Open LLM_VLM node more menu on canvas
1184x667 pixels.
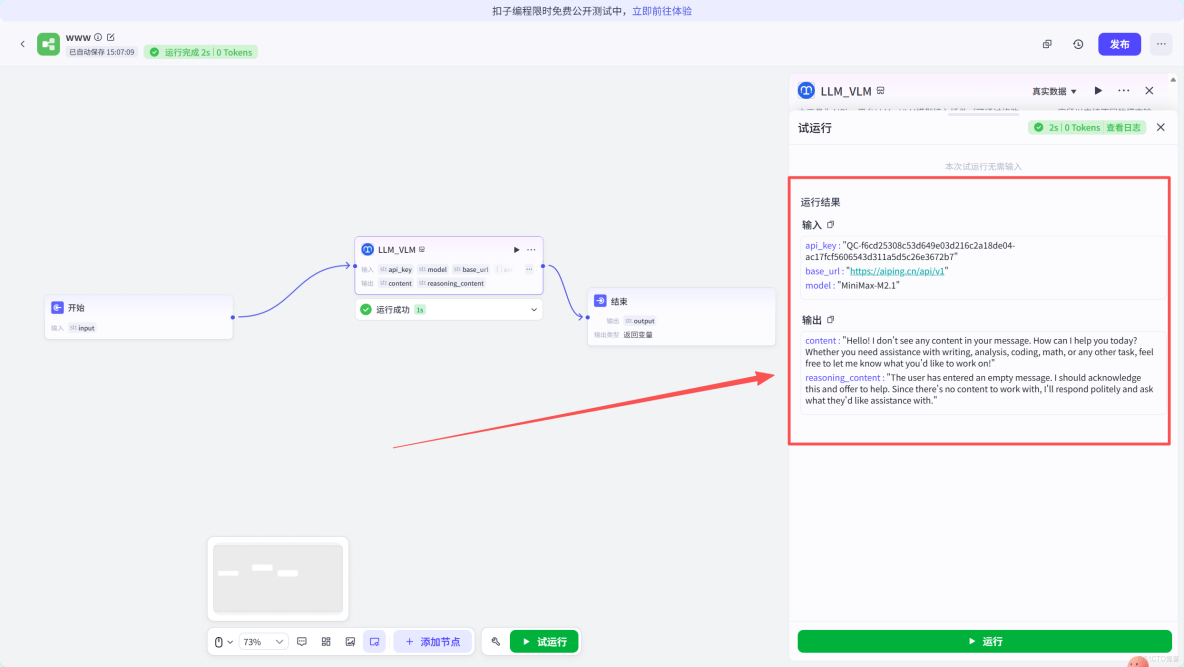click(x=531, y=249)
